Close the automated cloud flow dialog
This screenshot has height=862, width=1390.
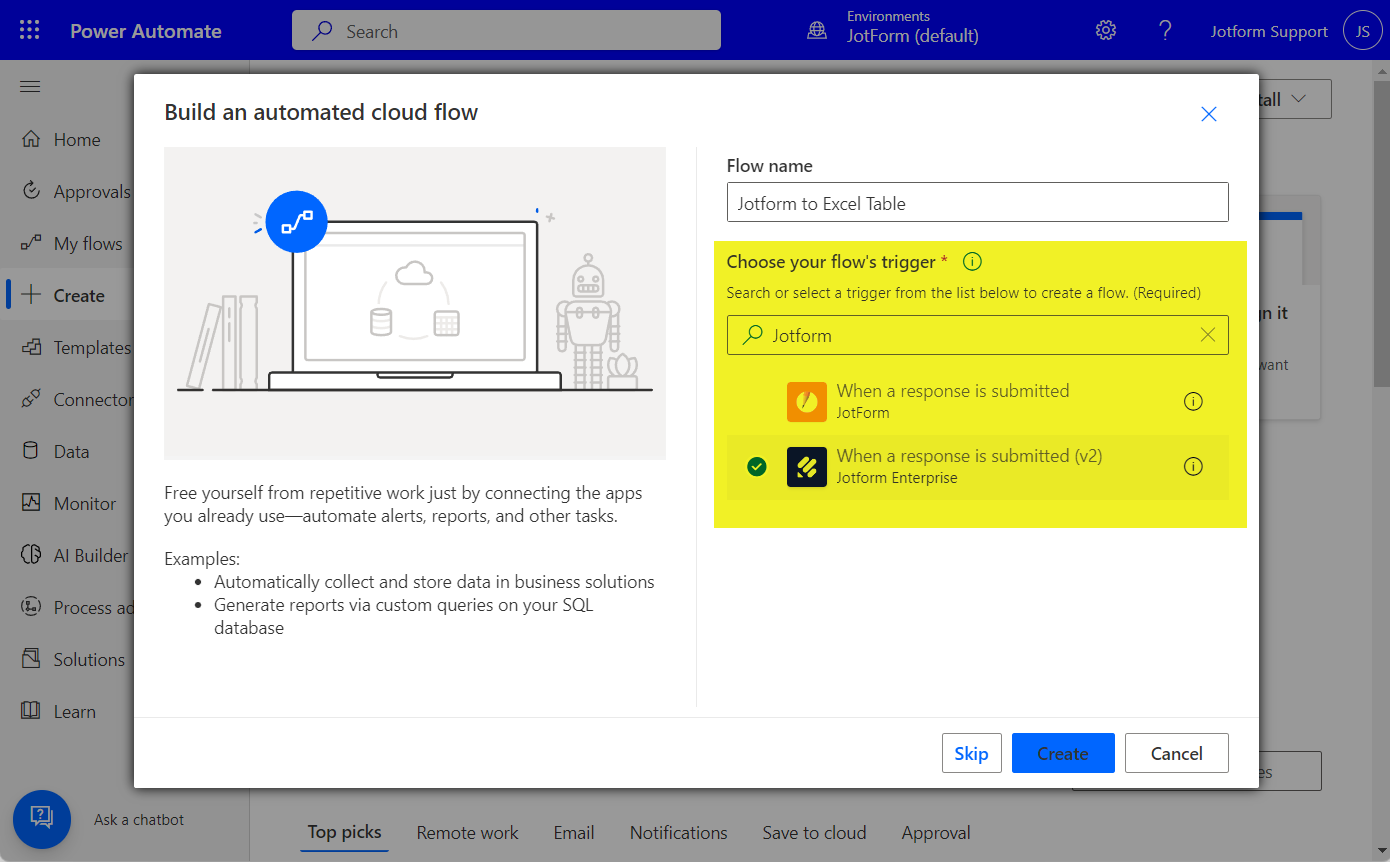pos(1208,114)
